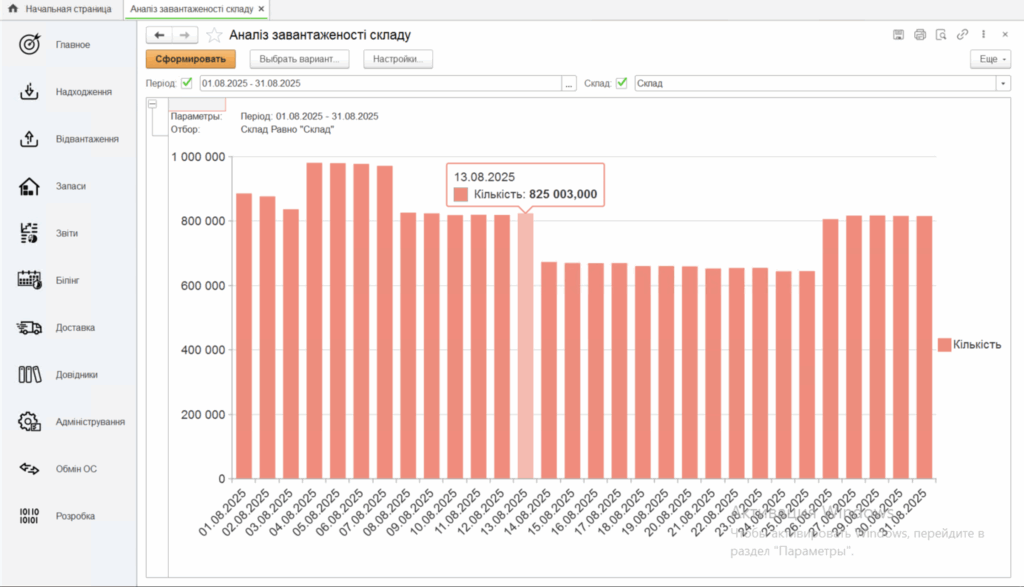1024x587 pixels.
Task: Add report to favorites with star icon
Action: pos(214,35)
